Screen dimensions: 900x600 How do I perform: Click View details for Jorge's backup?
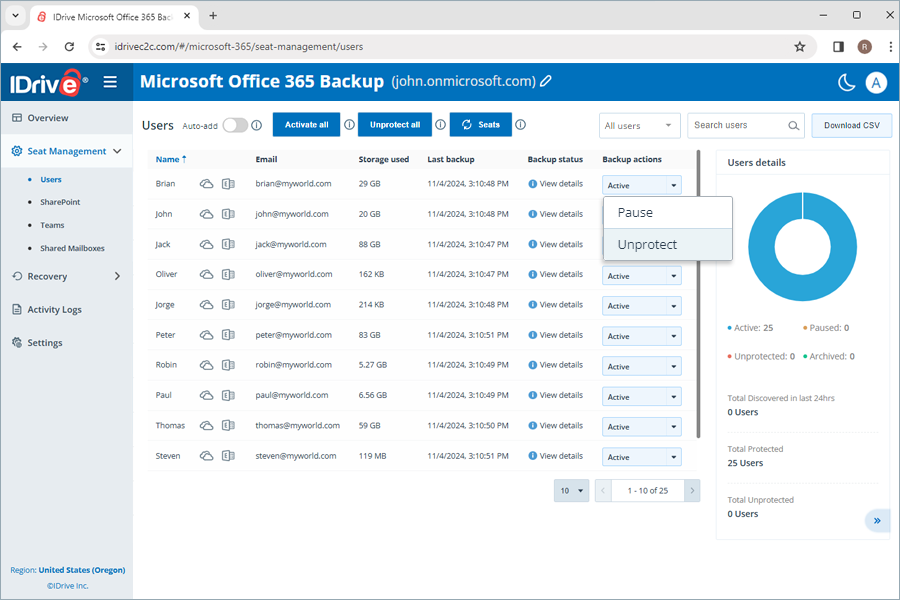click(556, 305)
